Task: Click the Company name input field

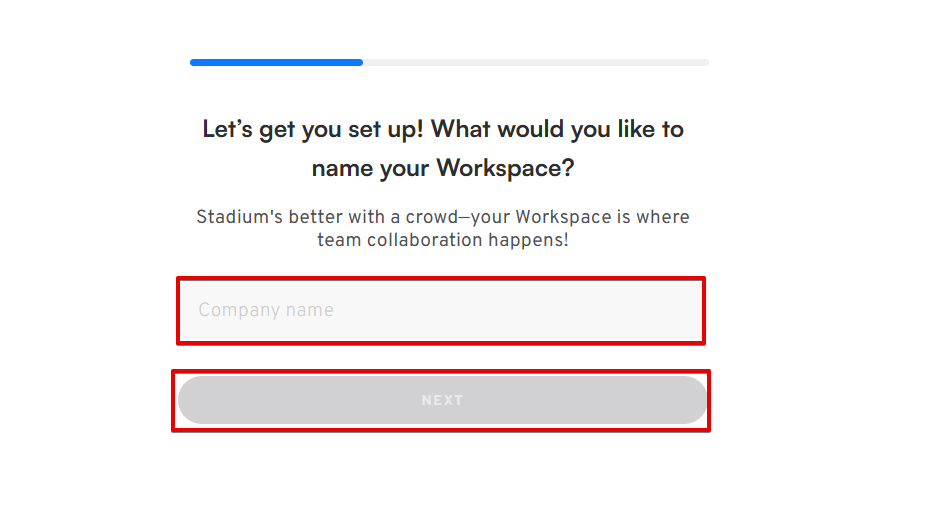Action: pyautogui.click(x=440, y=310)
